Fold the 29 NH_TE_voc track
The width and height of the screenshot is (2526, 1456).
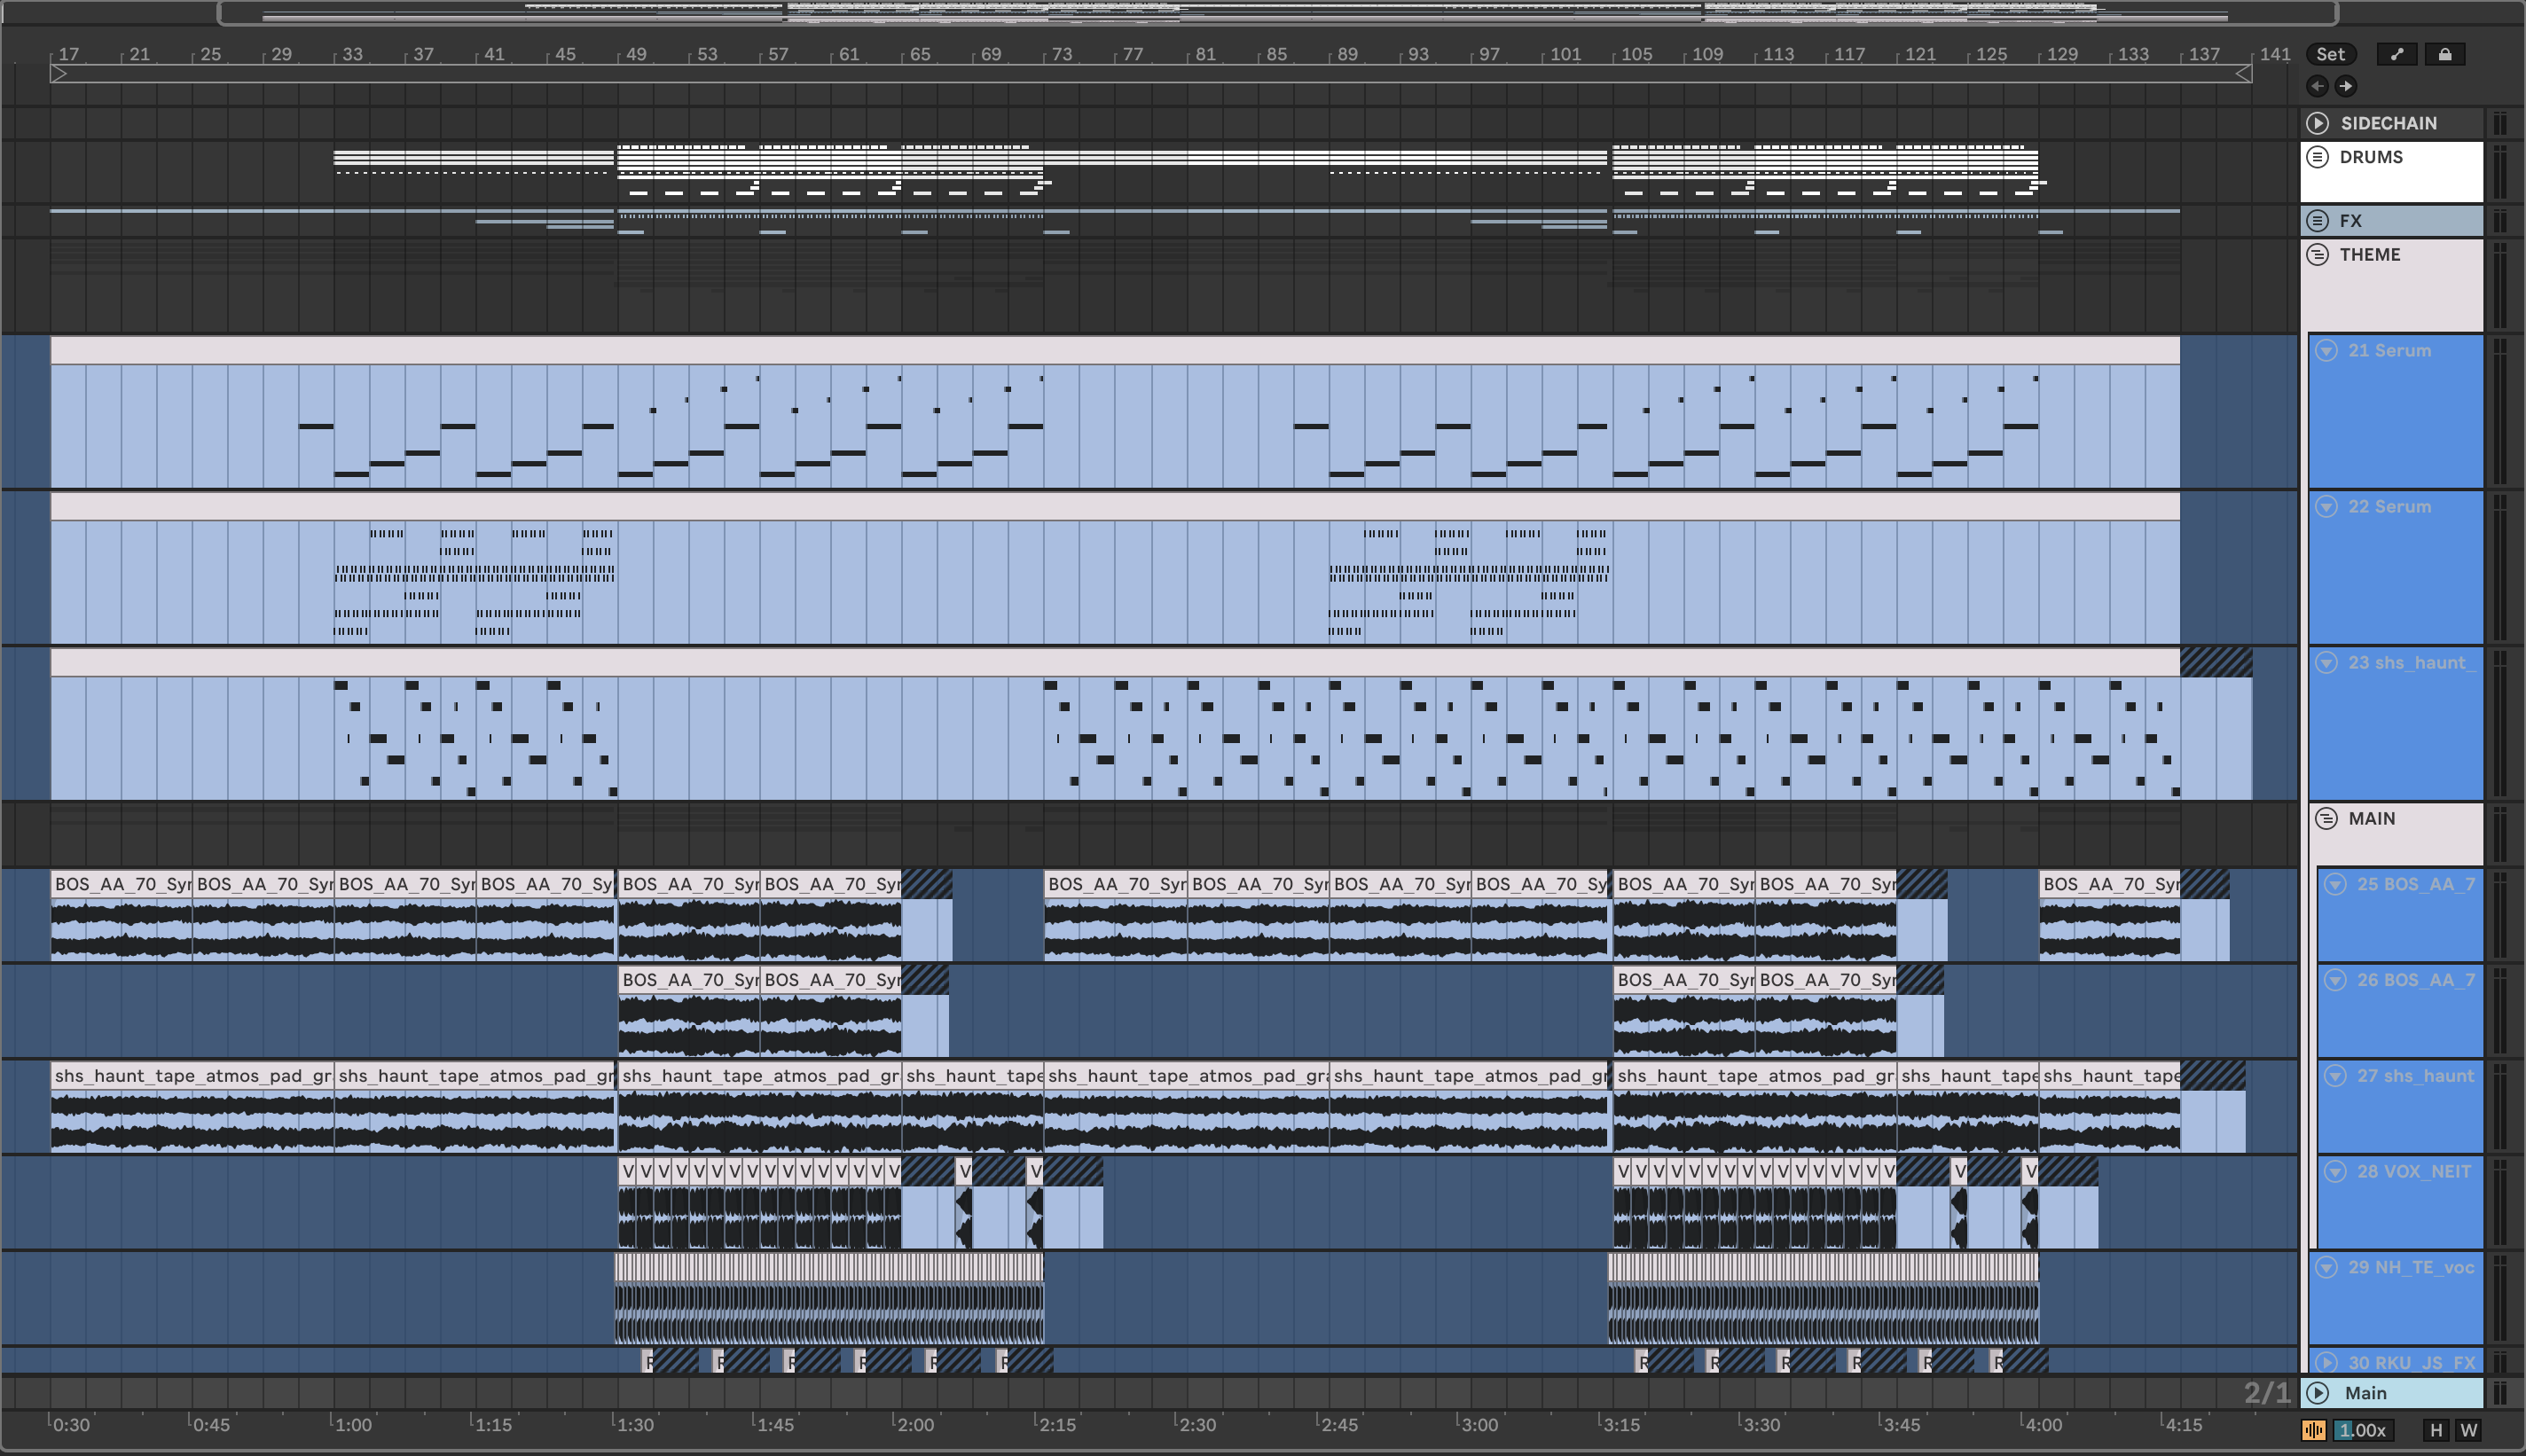tap(2327, 1268)
